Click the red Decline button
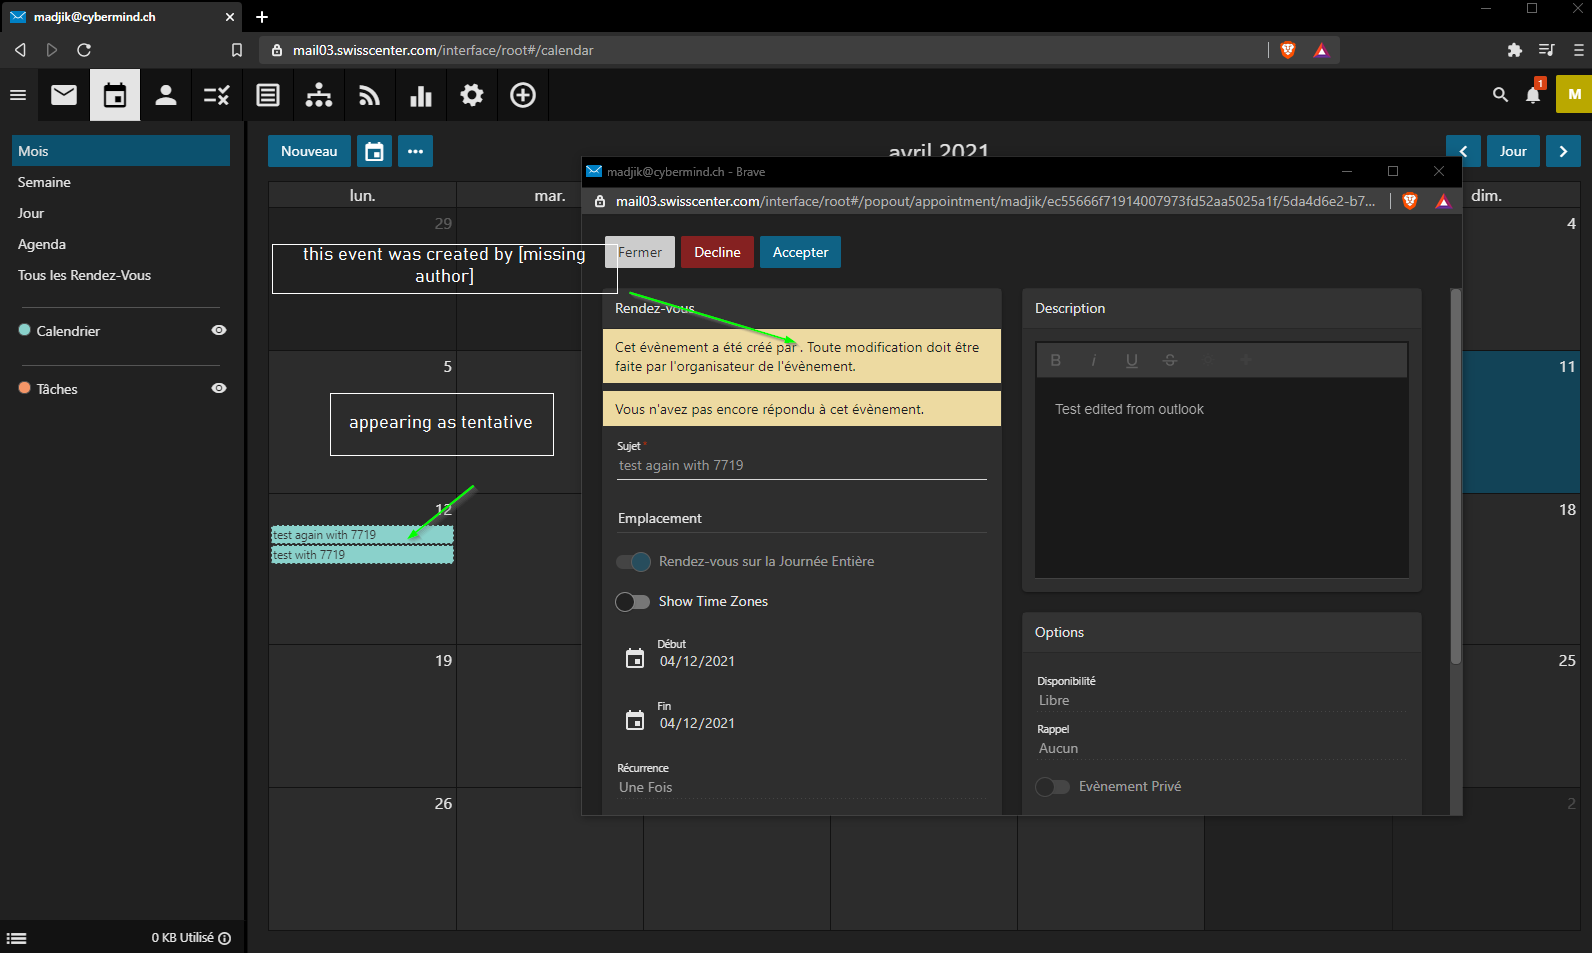This screenshot has width=1592, height=953. point(717,252)
